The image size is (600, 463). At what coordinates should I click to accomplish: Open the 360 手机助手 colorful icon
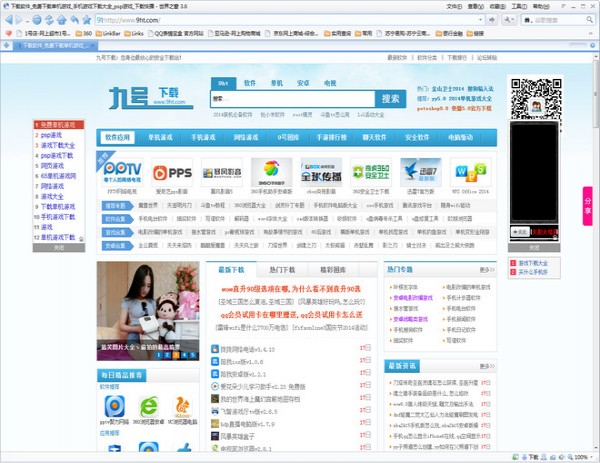272,172
